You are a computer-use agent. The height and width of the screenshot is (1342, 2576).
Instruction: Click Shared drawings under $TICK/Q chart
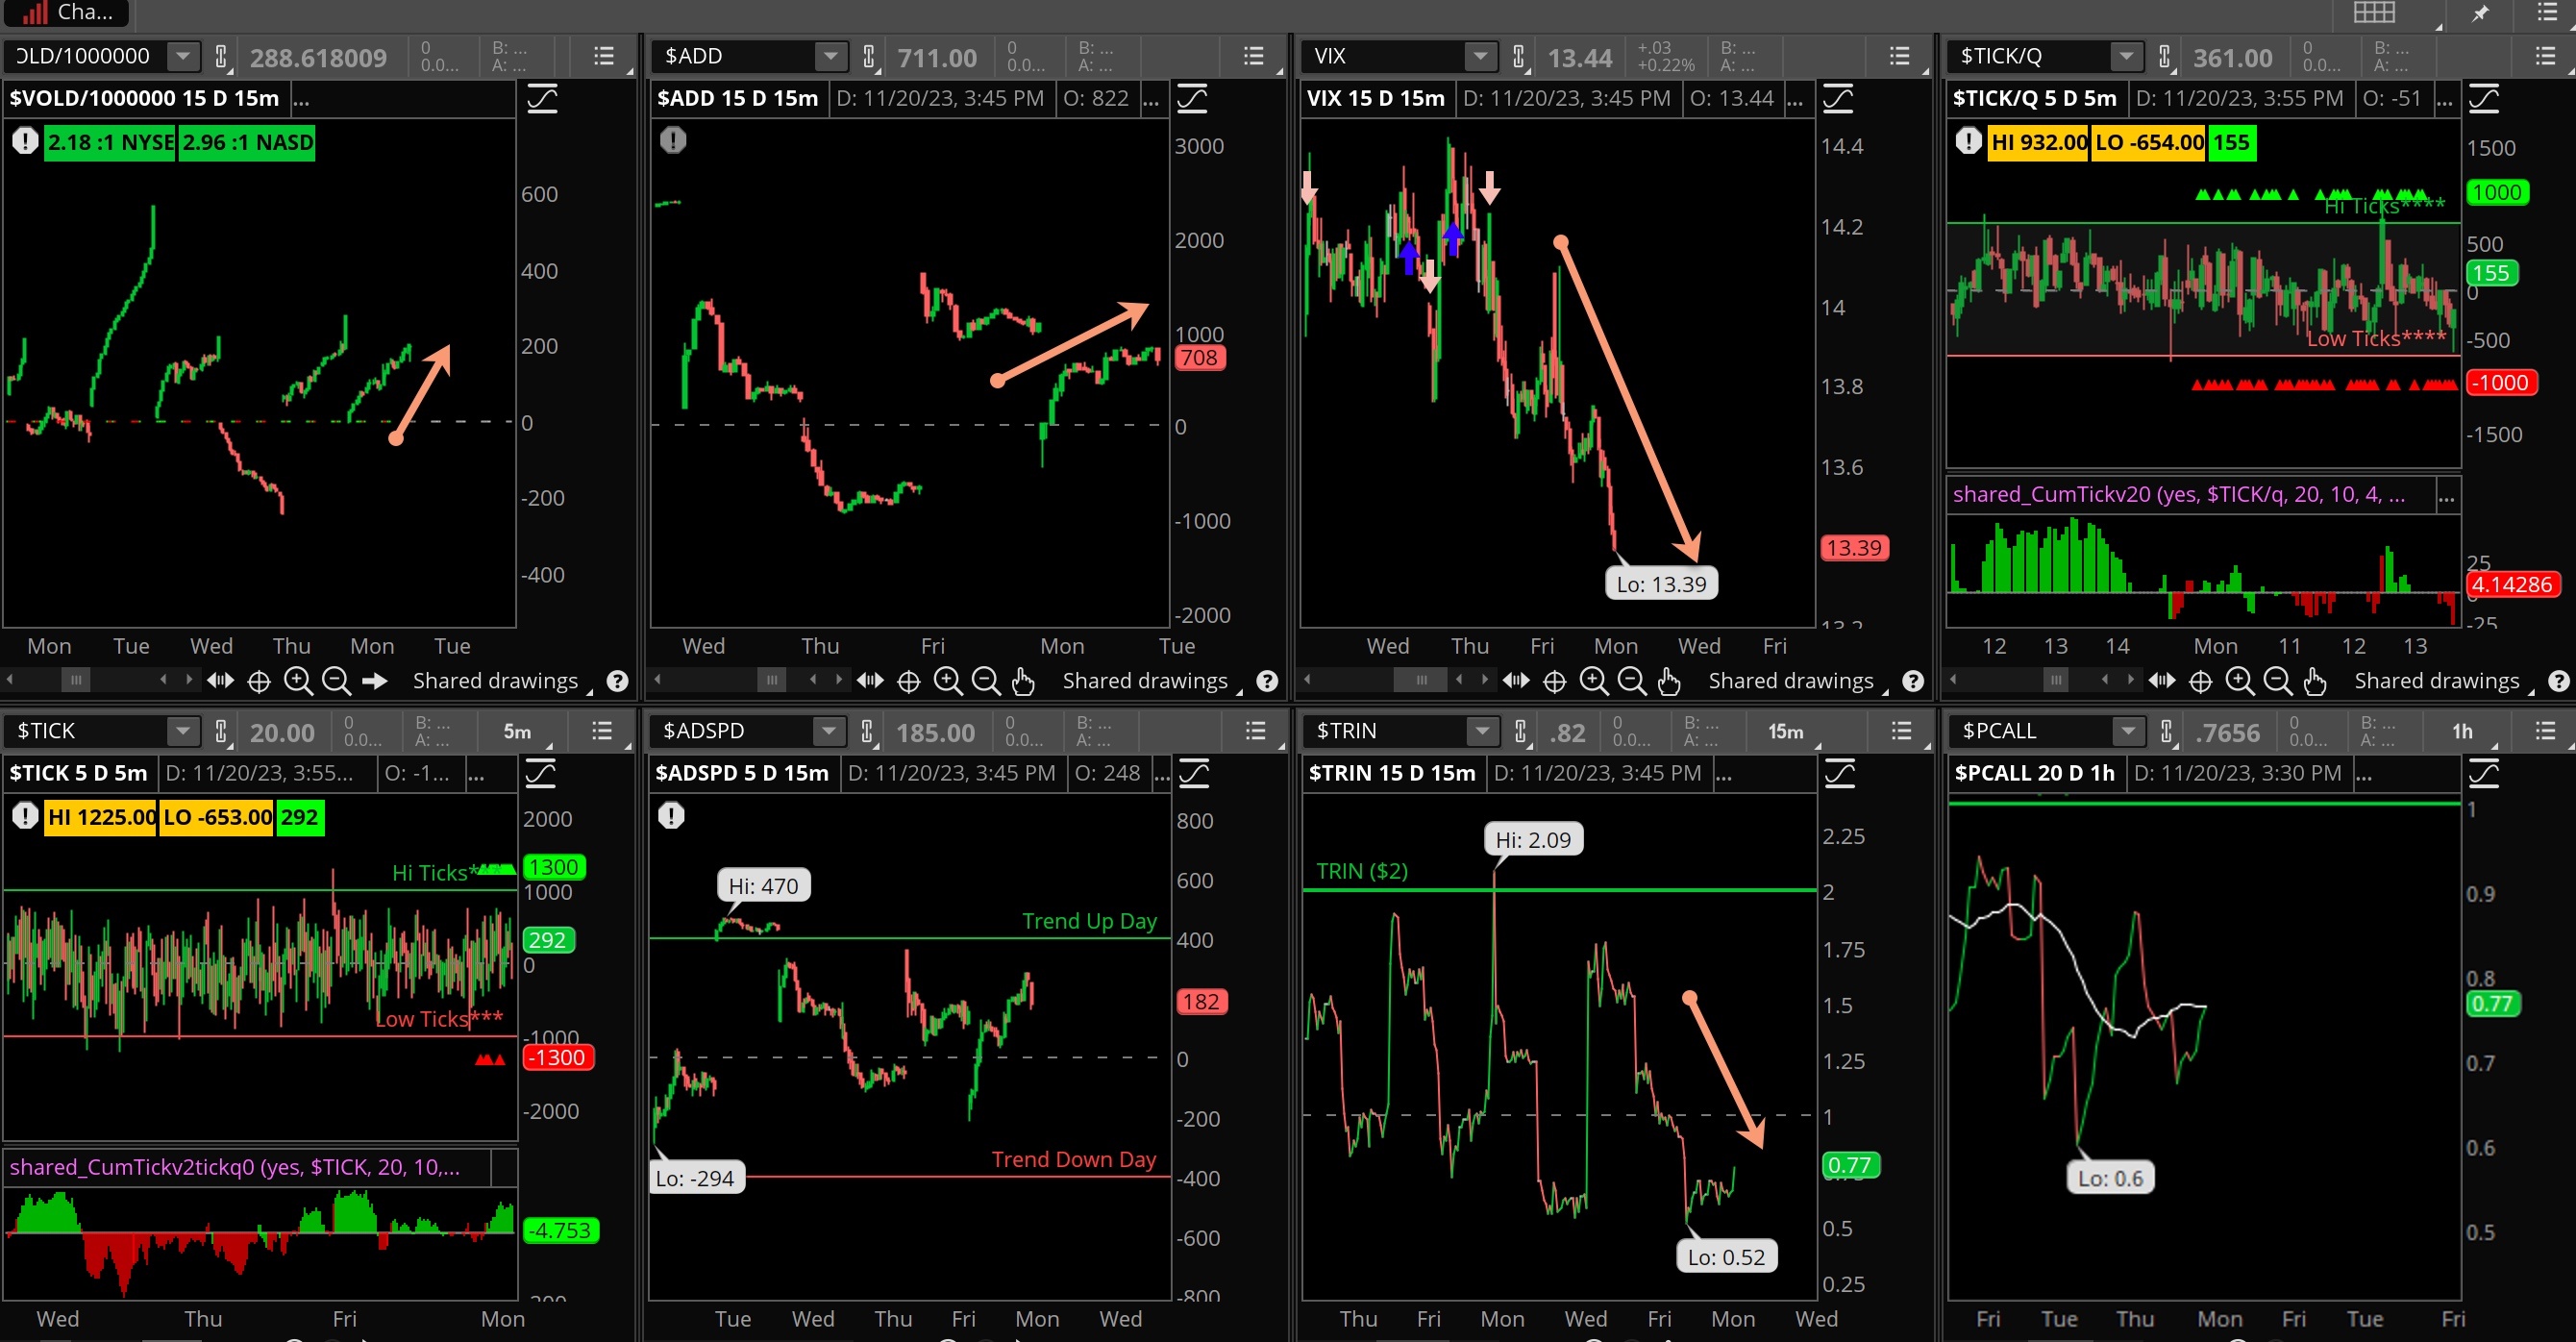[x=2436, y=681]
